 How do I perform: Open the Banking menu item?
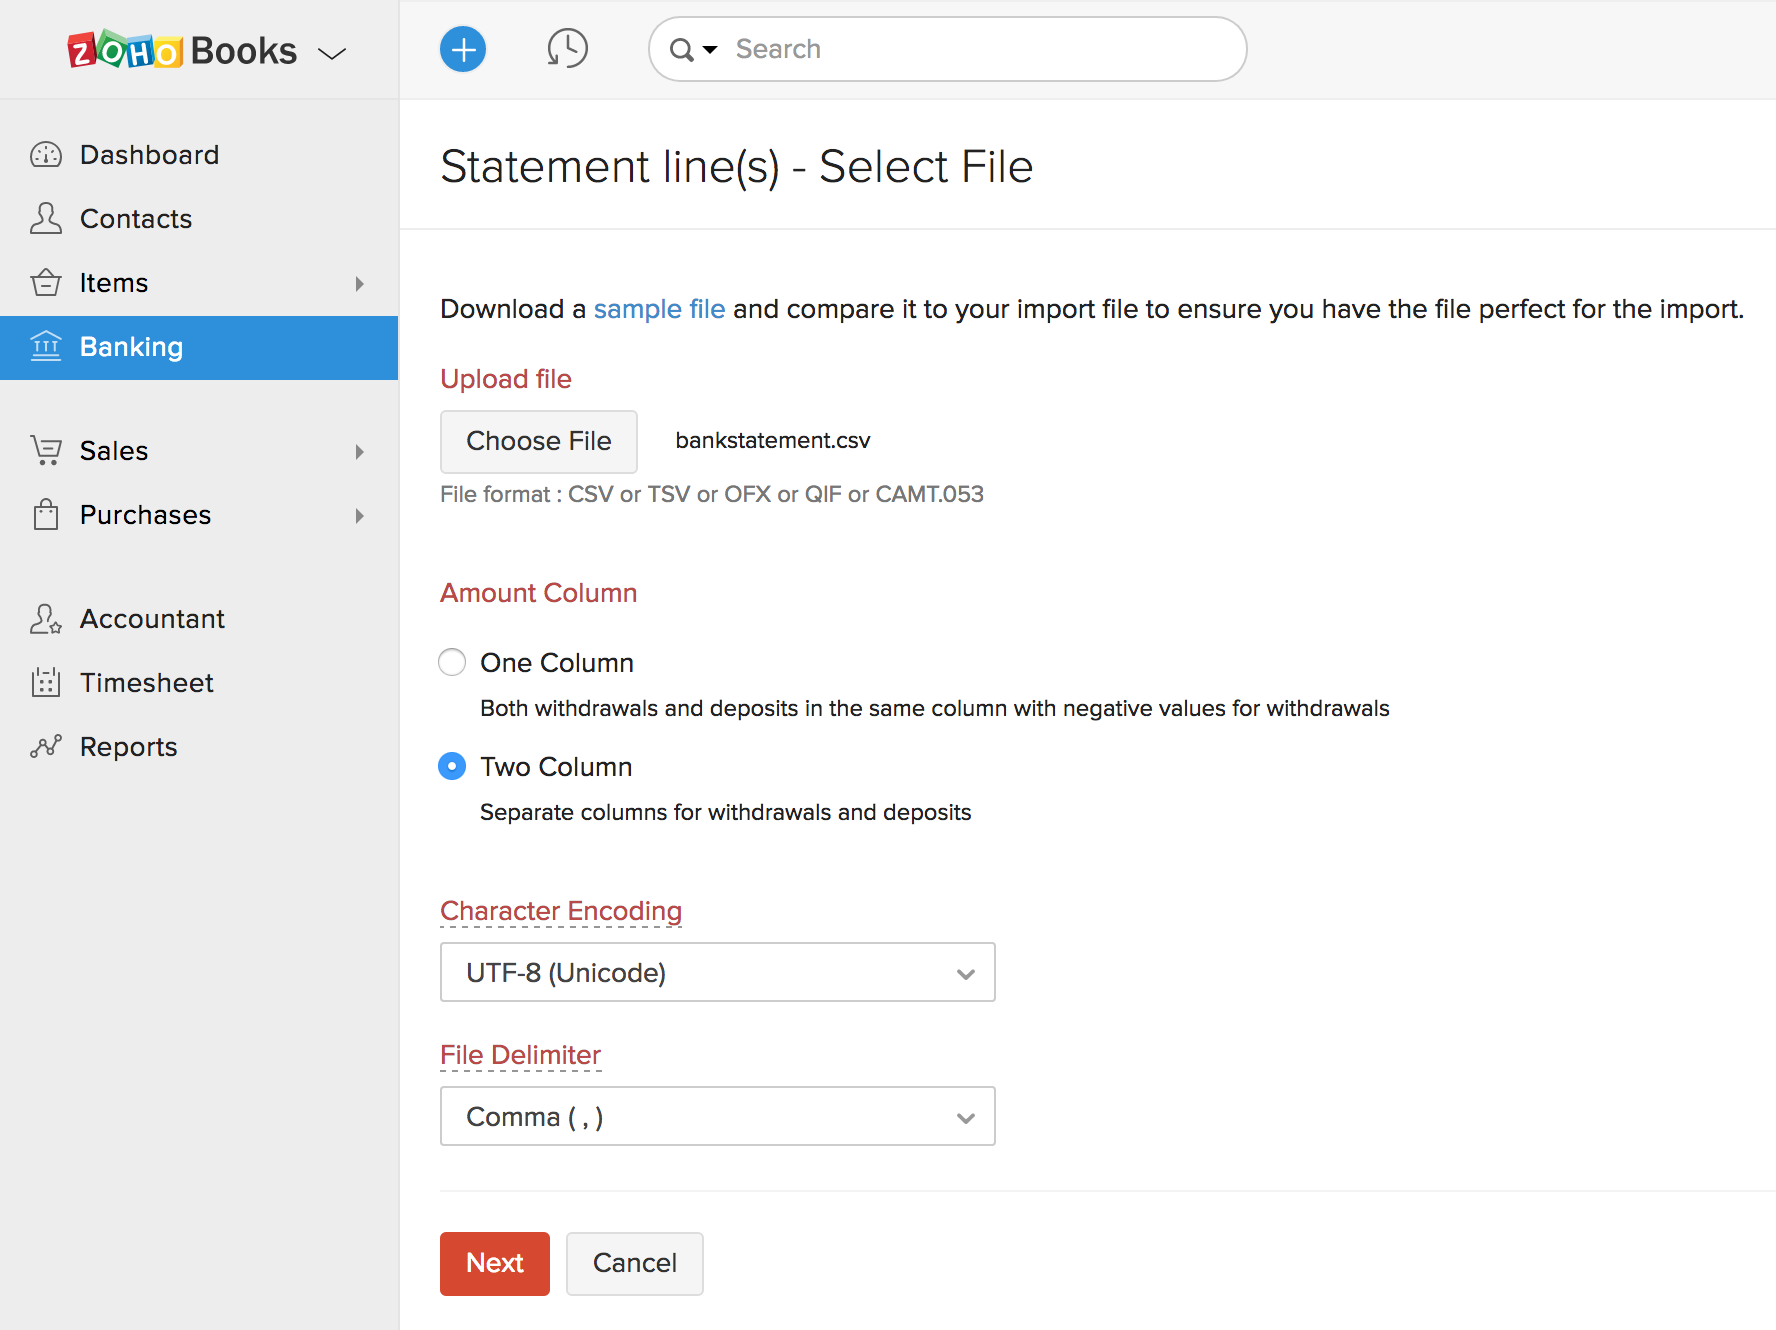(131, 347)
